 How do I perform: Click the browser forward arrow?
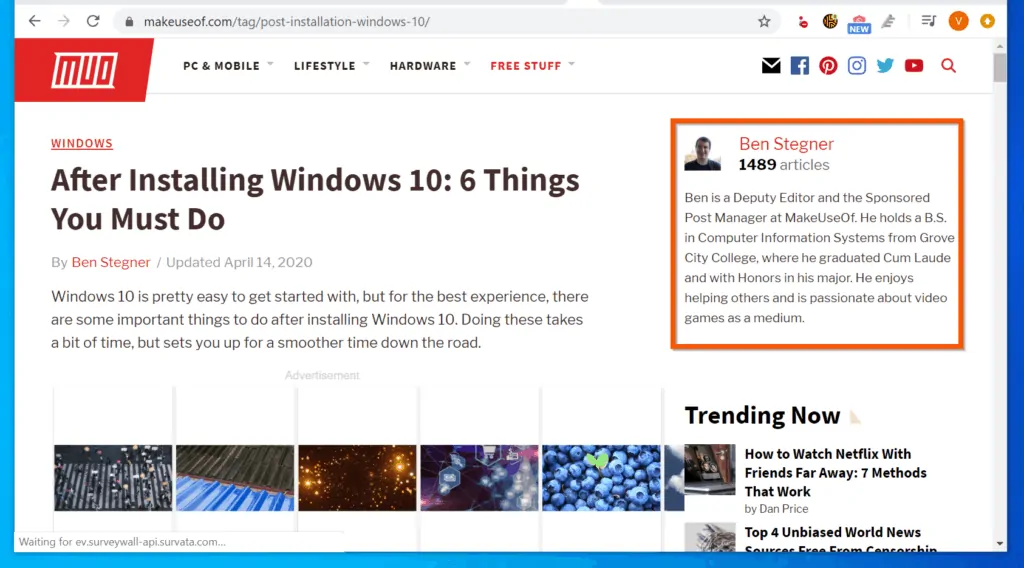coord(63,21)
